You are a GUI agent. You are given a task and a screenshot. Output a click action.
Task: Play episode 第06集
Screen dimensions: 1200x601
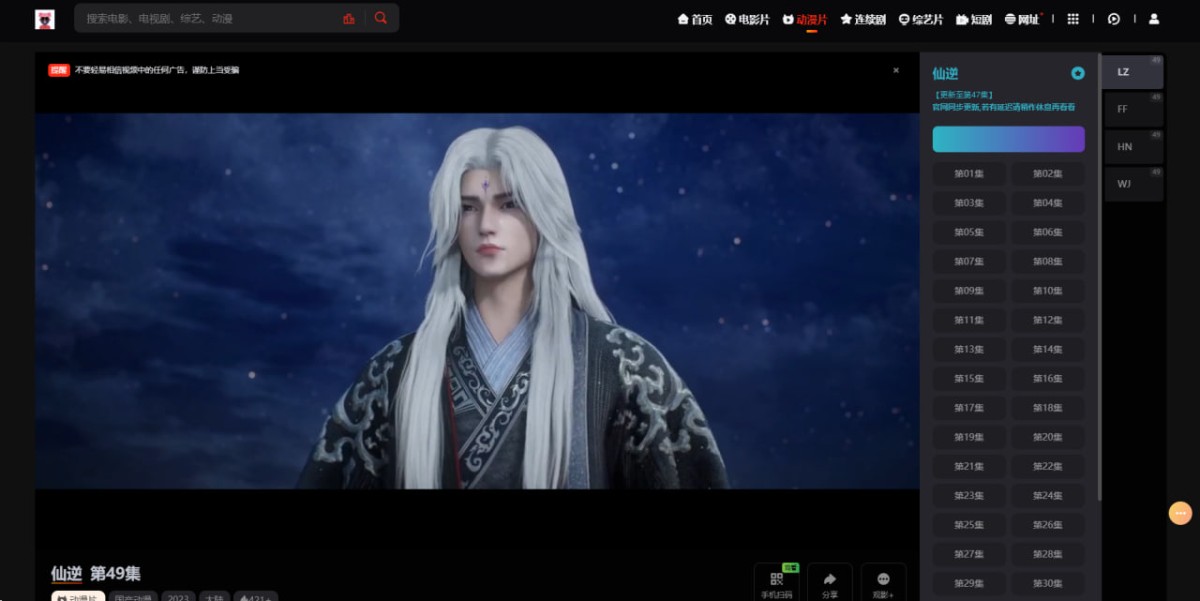click(1047, 232)
